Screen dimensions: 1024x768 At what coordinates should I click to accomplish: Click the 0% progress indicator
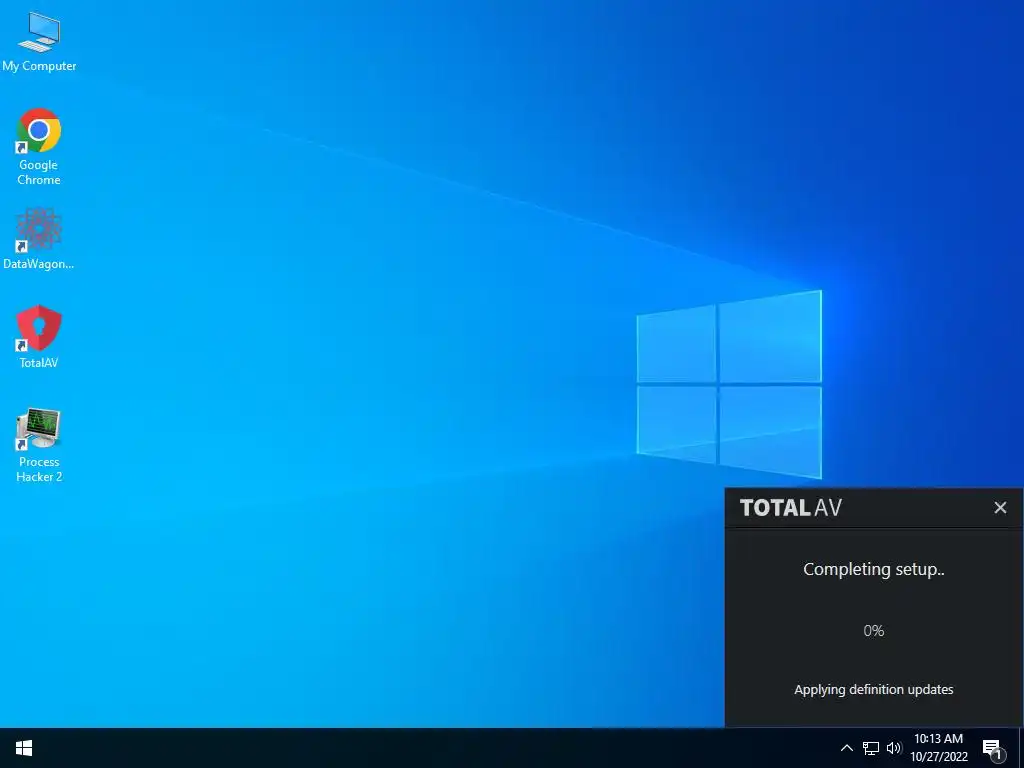pyautogui.click(x=874, y=631)
